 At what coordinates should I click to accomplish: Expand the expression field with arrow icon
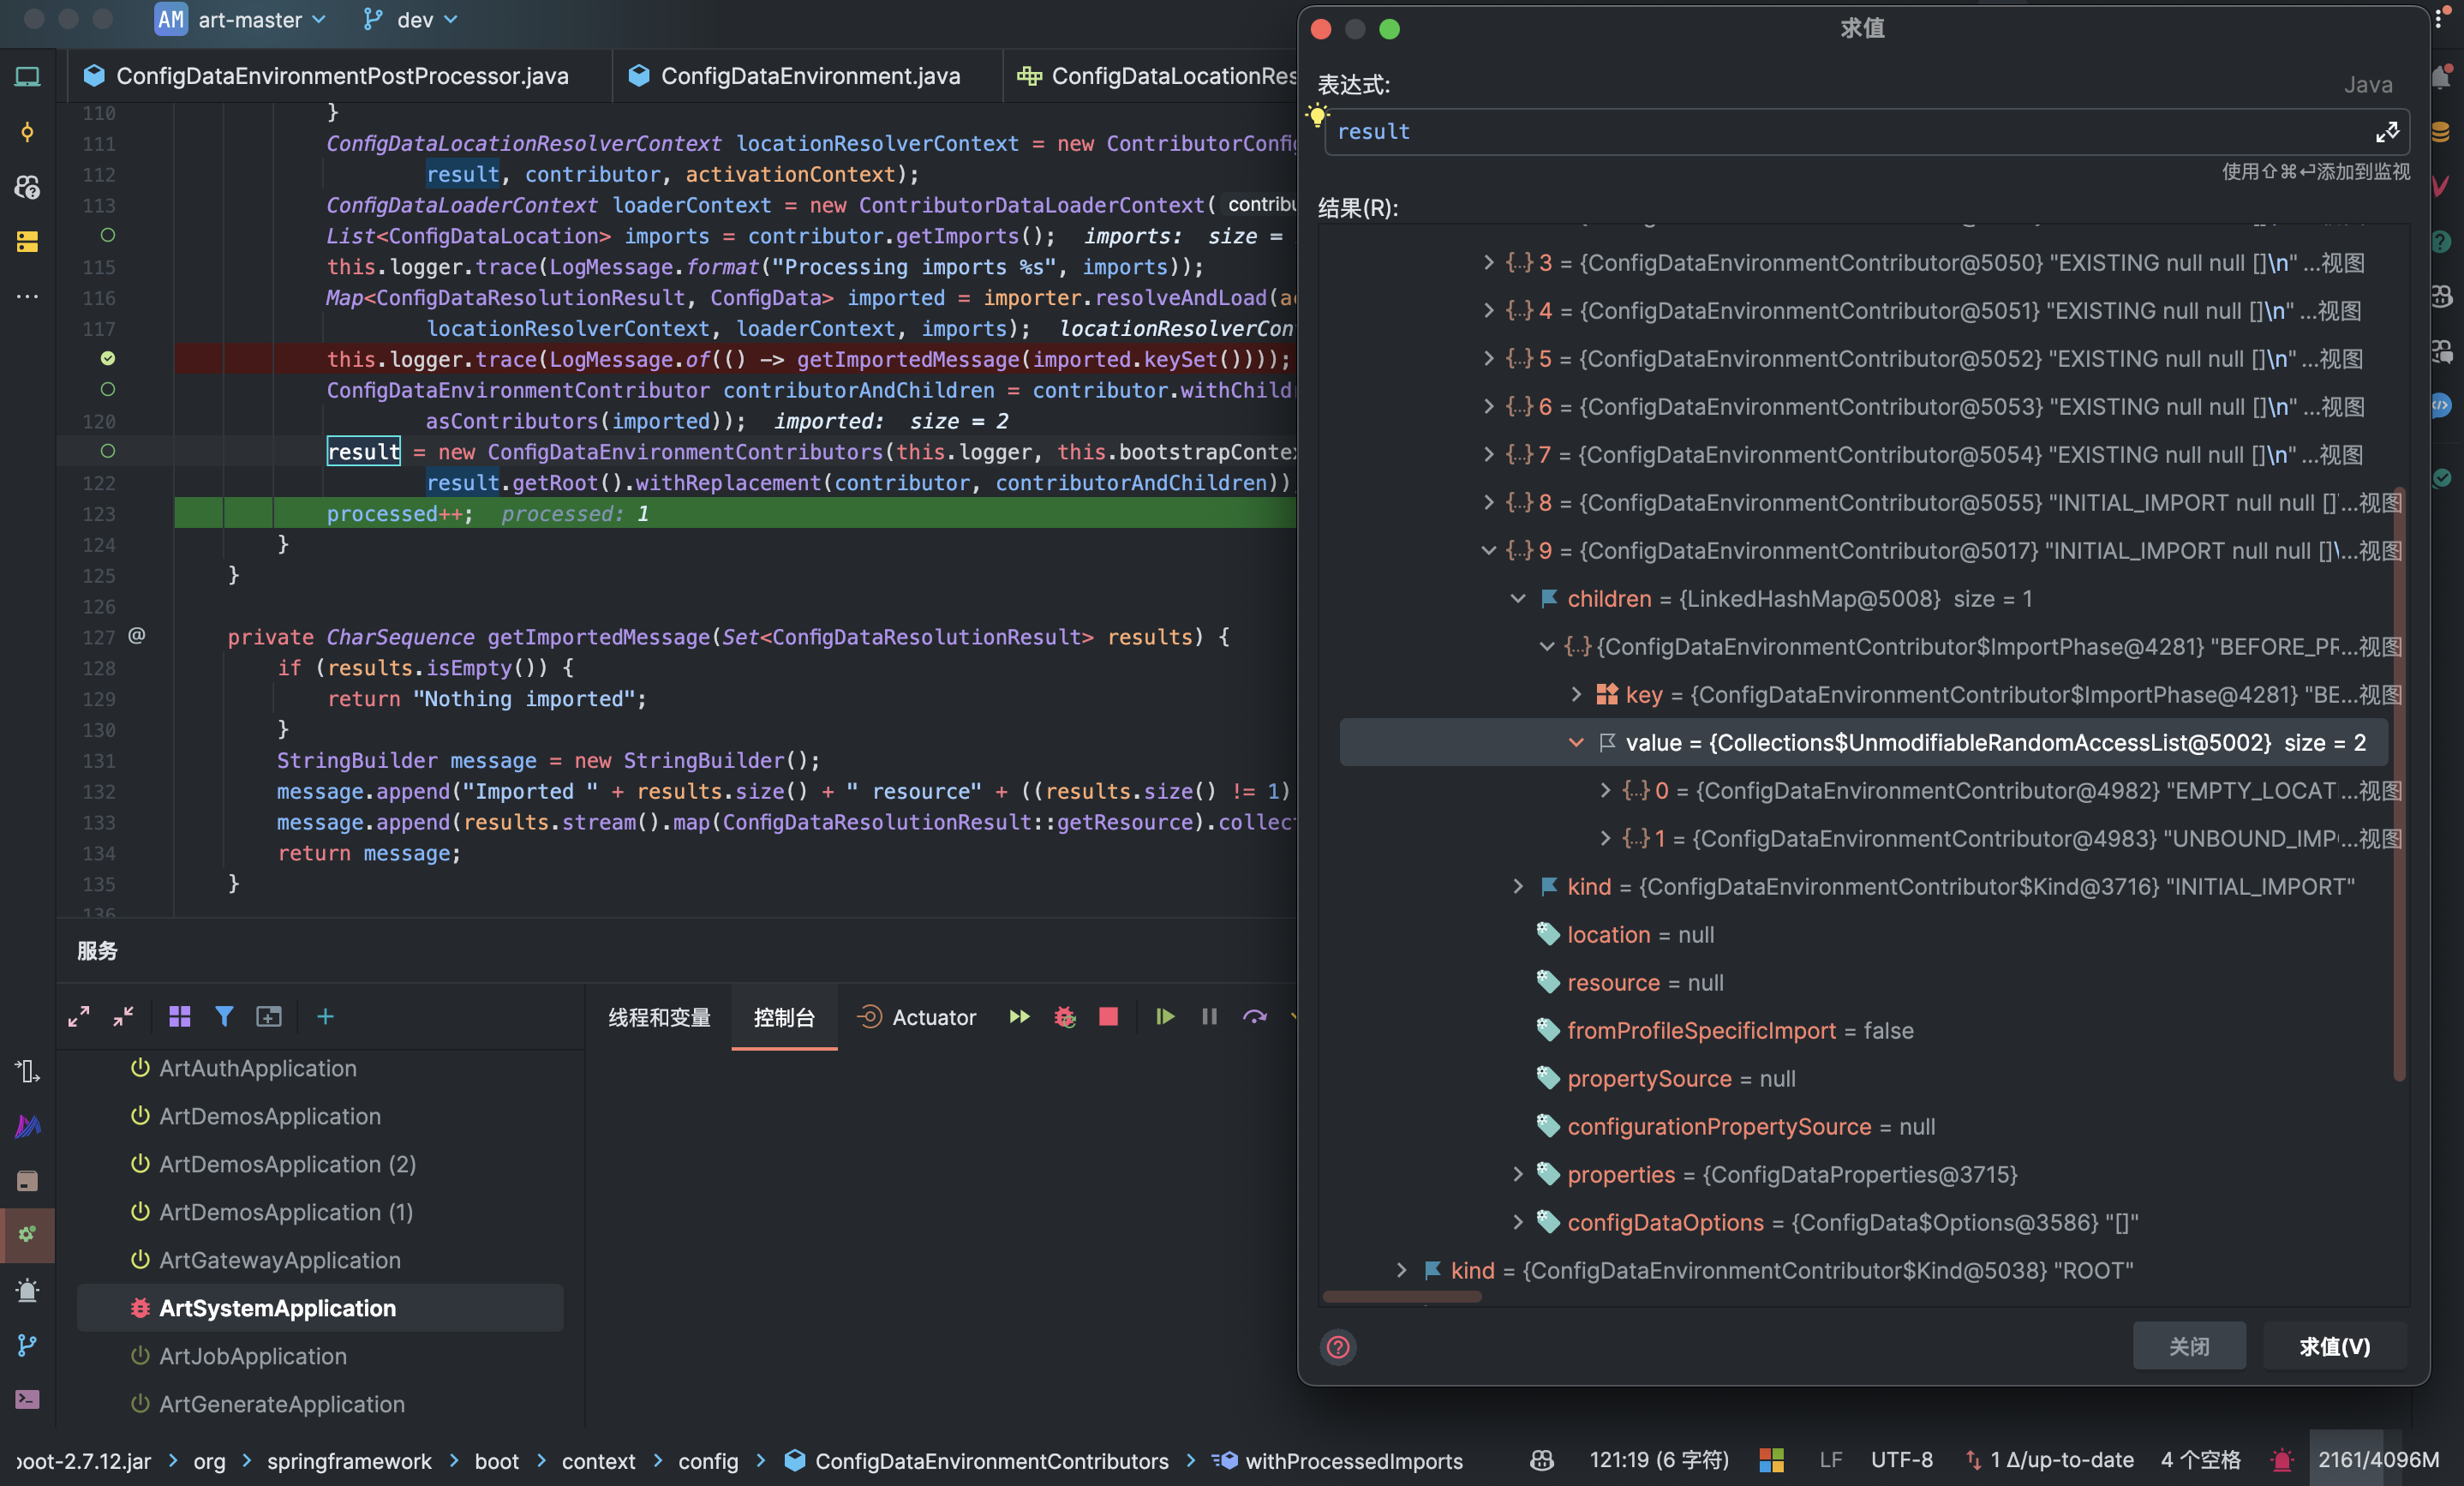(2386, 132)
